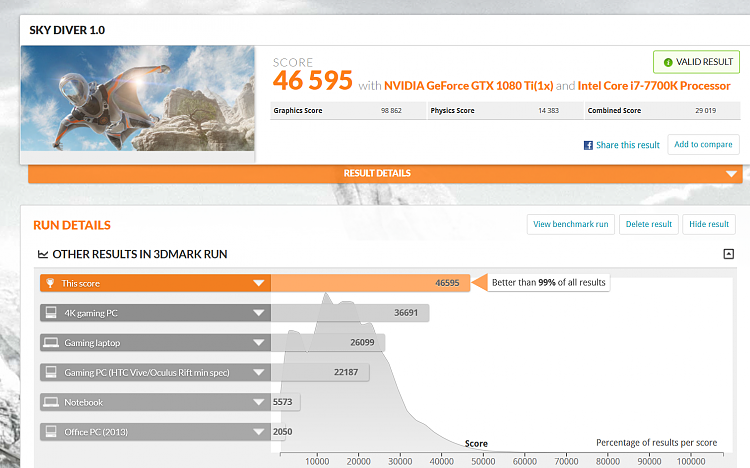The height and width of the screenshot is (468, 750).
Task: Click Add to compare button
Action: [x=703, y=145]
